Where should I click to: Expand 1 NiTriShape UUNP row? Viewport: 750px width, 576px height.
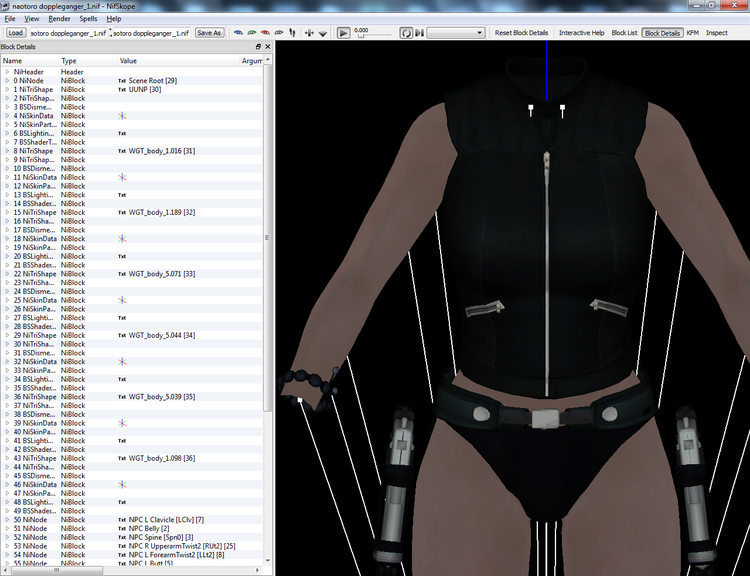[7, 89]
